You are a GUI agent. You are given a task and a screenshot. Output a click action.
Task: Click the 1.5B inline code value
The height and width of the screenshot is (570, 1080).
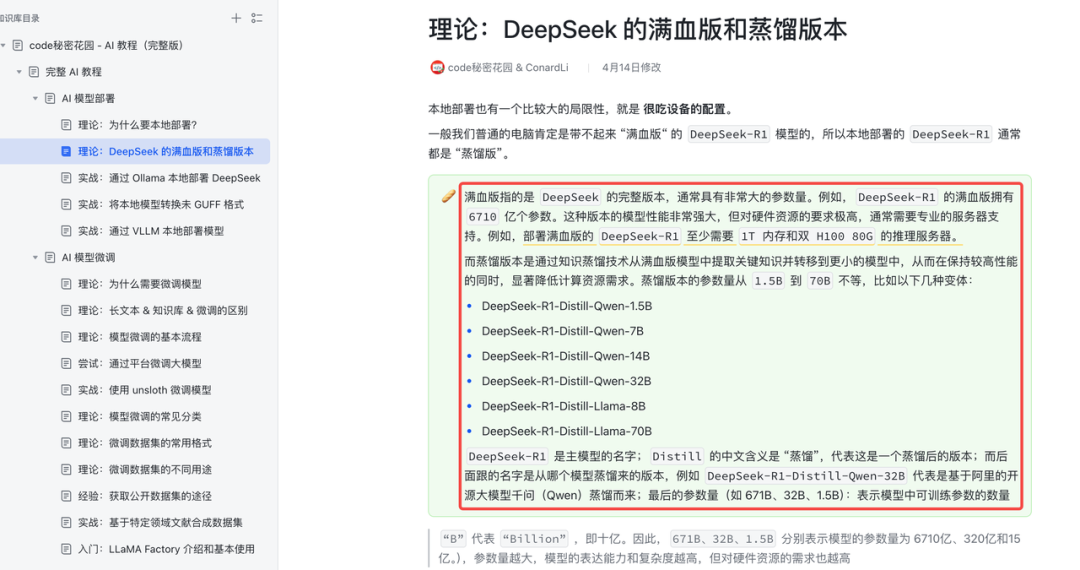(x=769, y=281)
